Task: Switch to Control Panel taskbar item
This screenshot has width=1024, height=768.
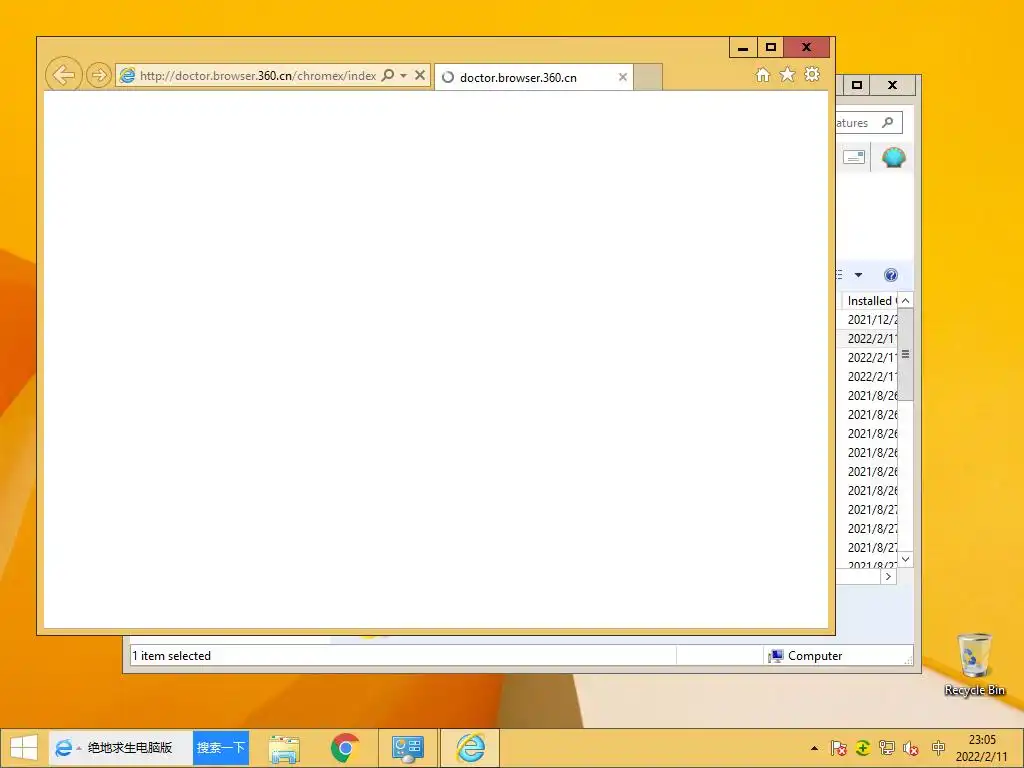Action: coord(408,748)
